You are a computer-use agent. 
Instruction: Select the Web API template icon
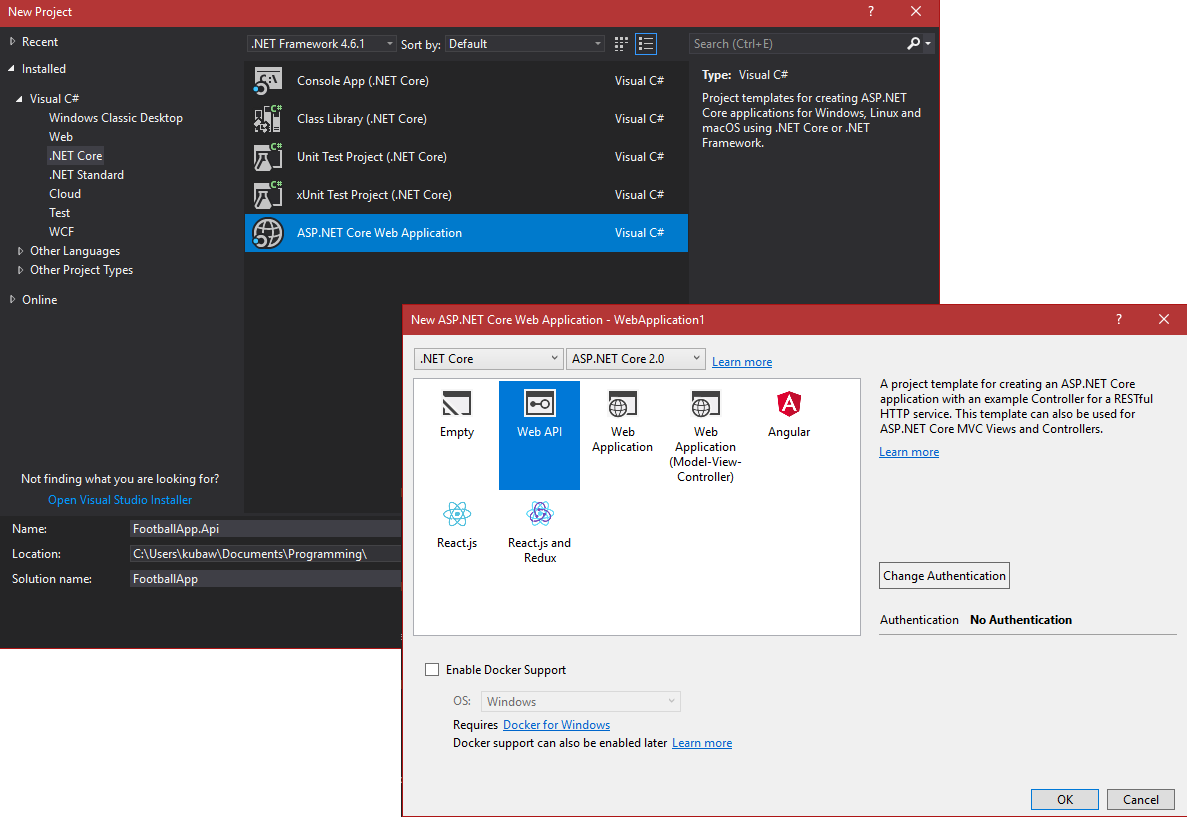pos(540,404)
